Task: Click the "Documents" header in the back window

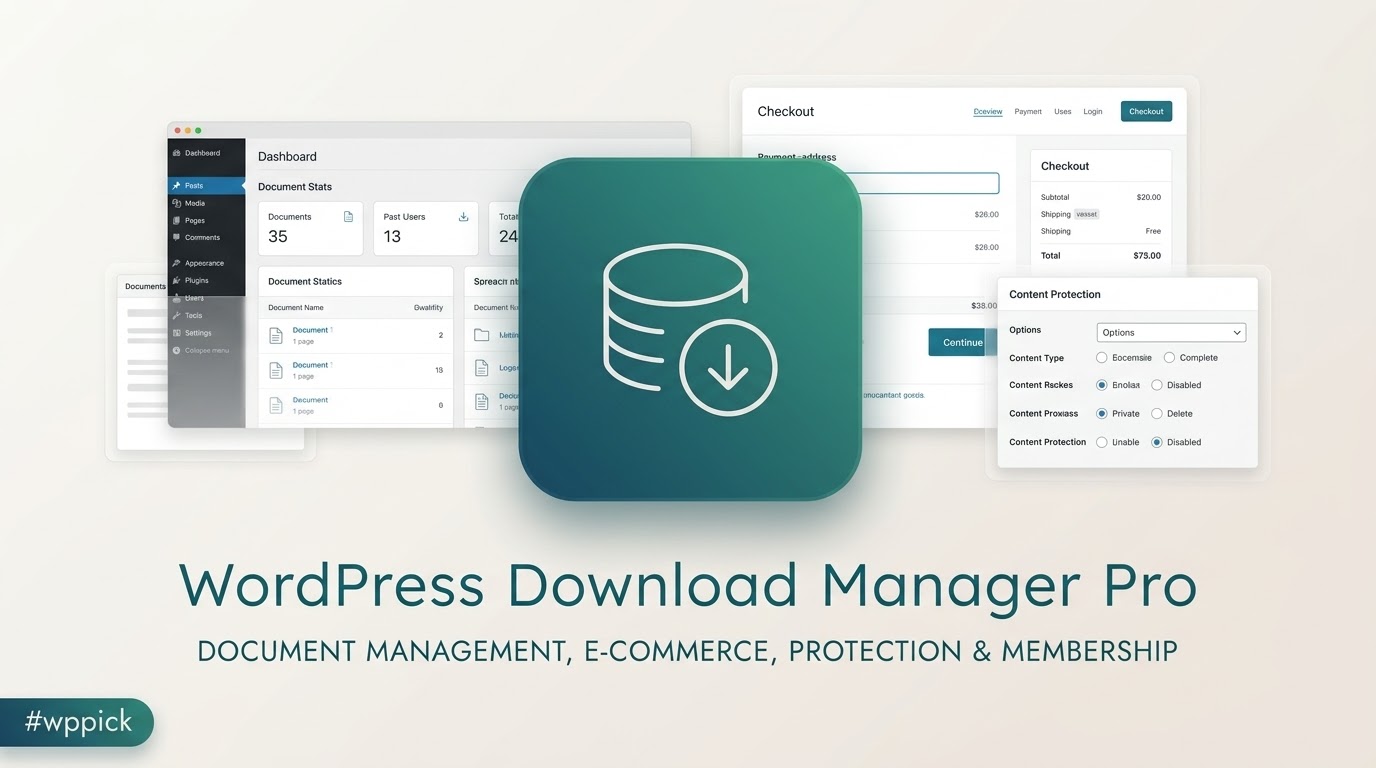Action: tap(145, 286)
